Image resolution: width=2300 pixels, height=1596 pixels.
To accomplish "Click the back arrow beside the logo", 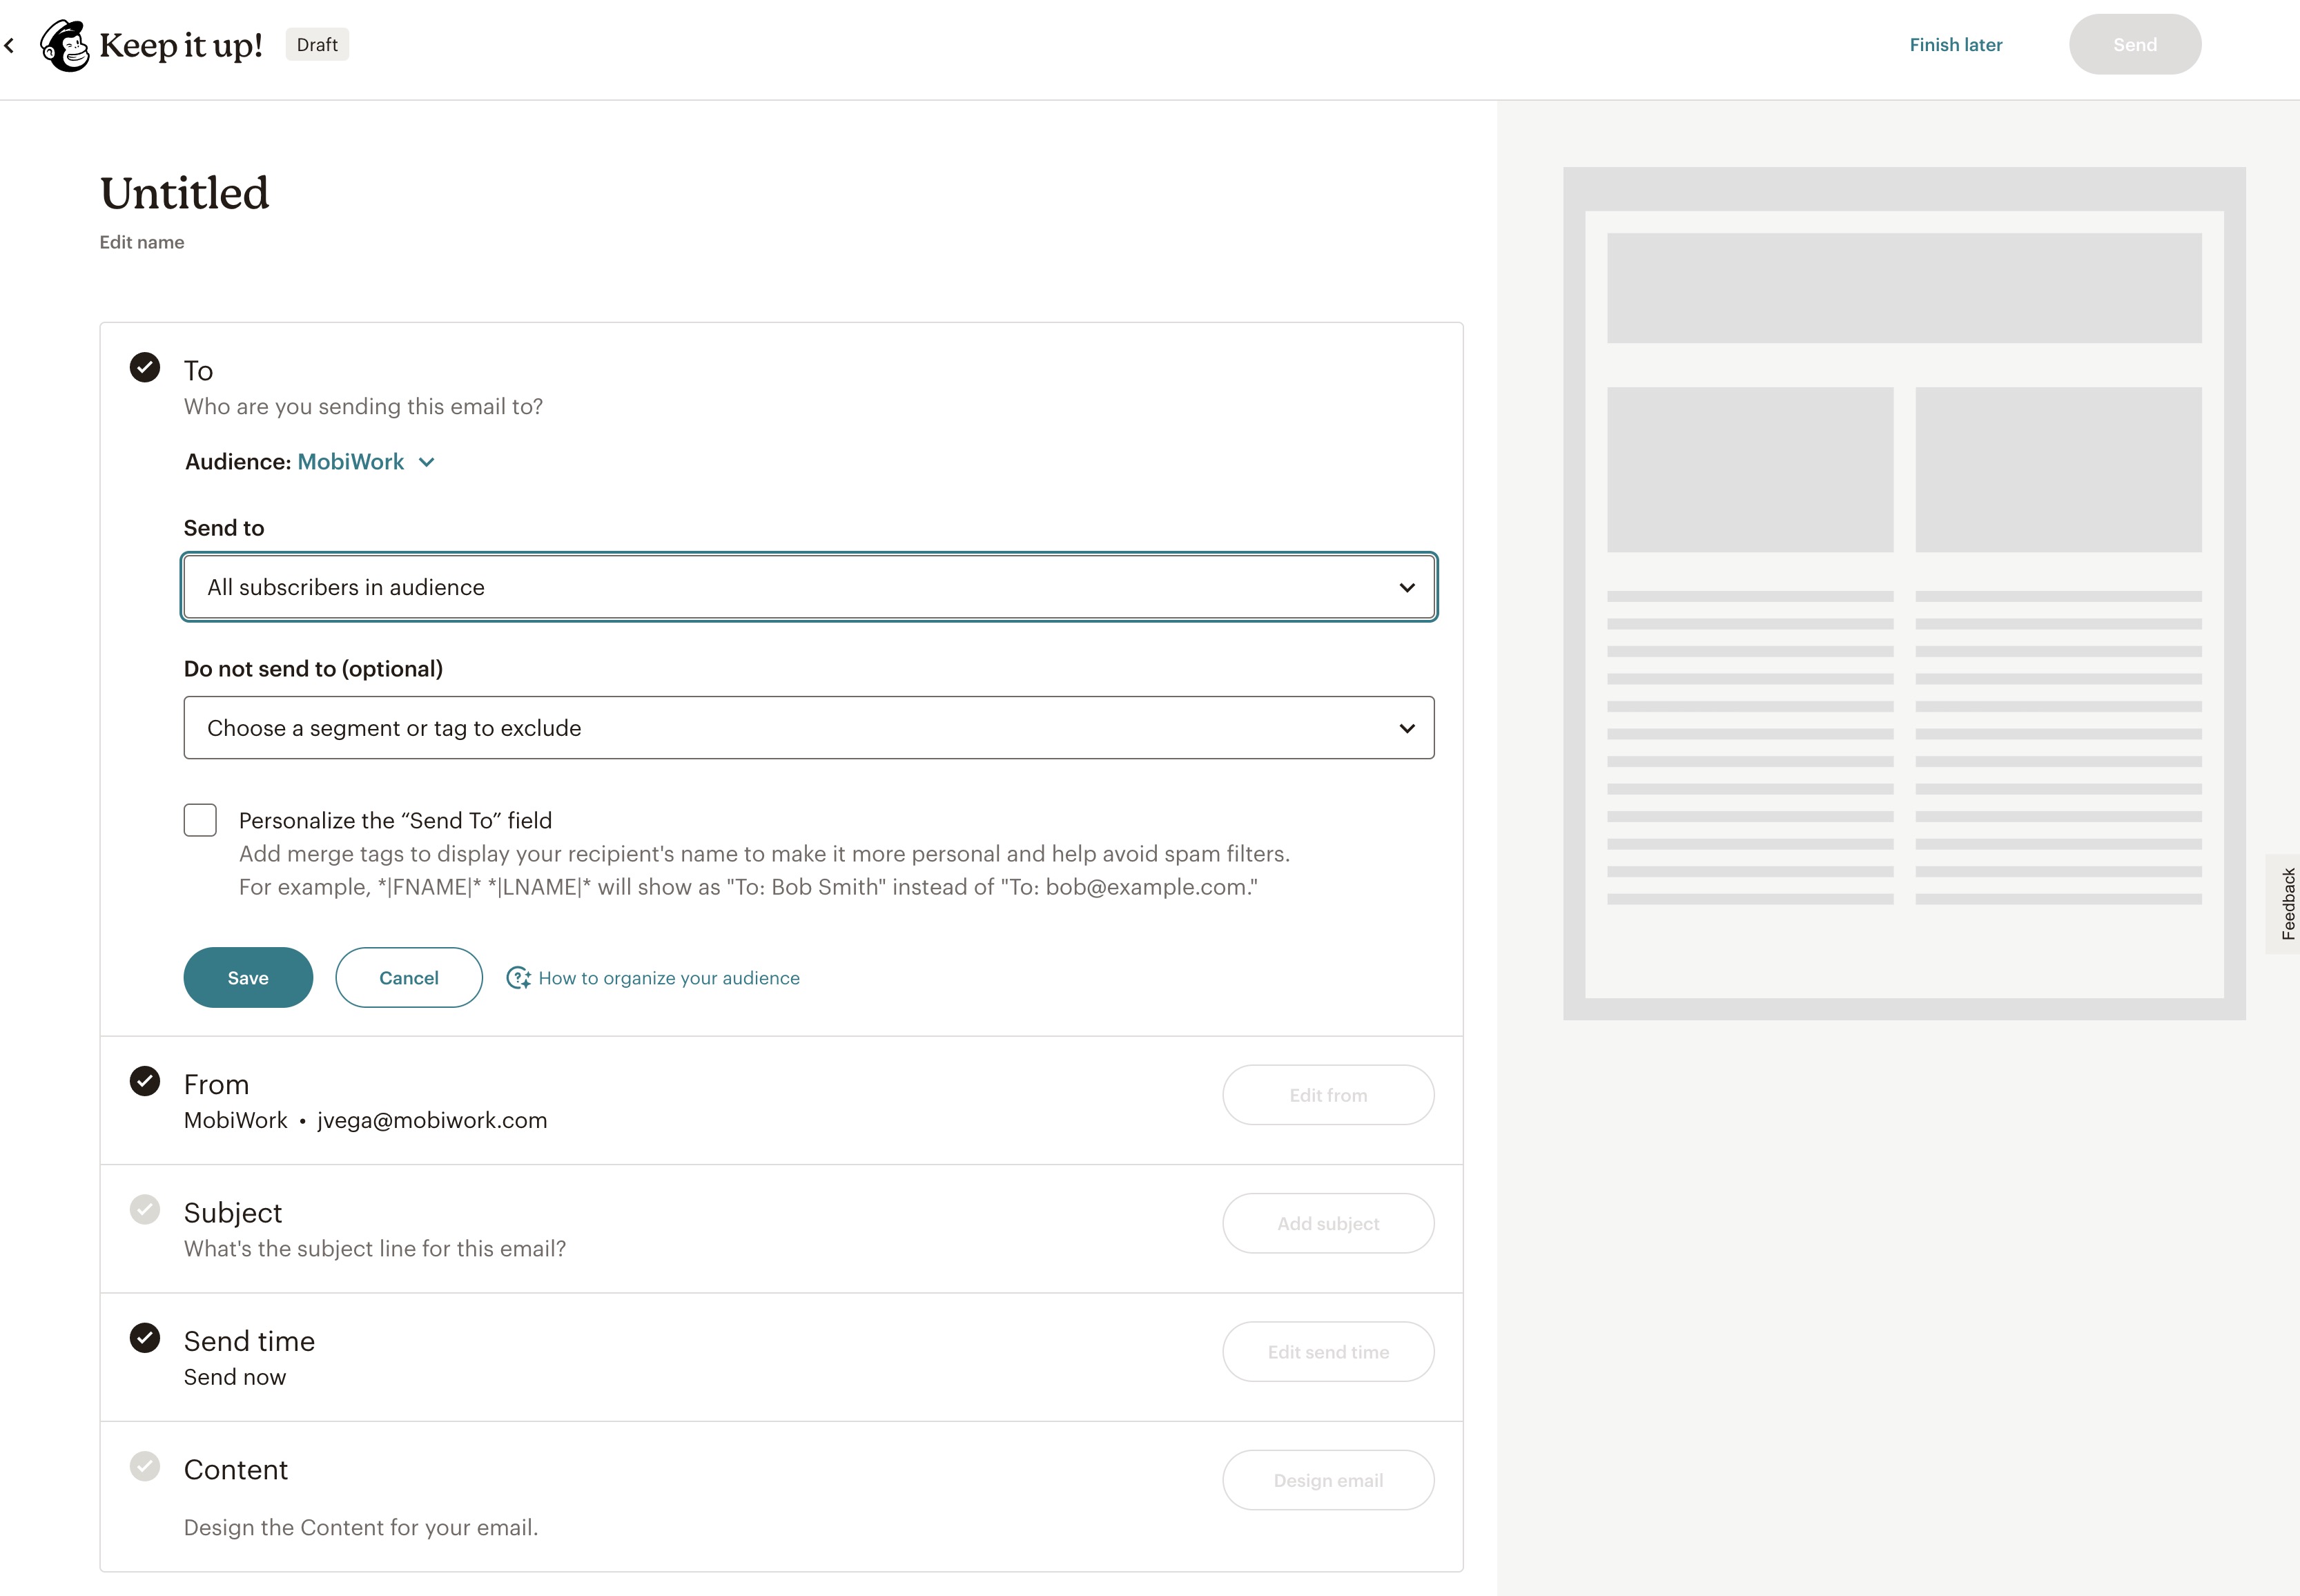I will pyautogui.click(x=10, y=45).
